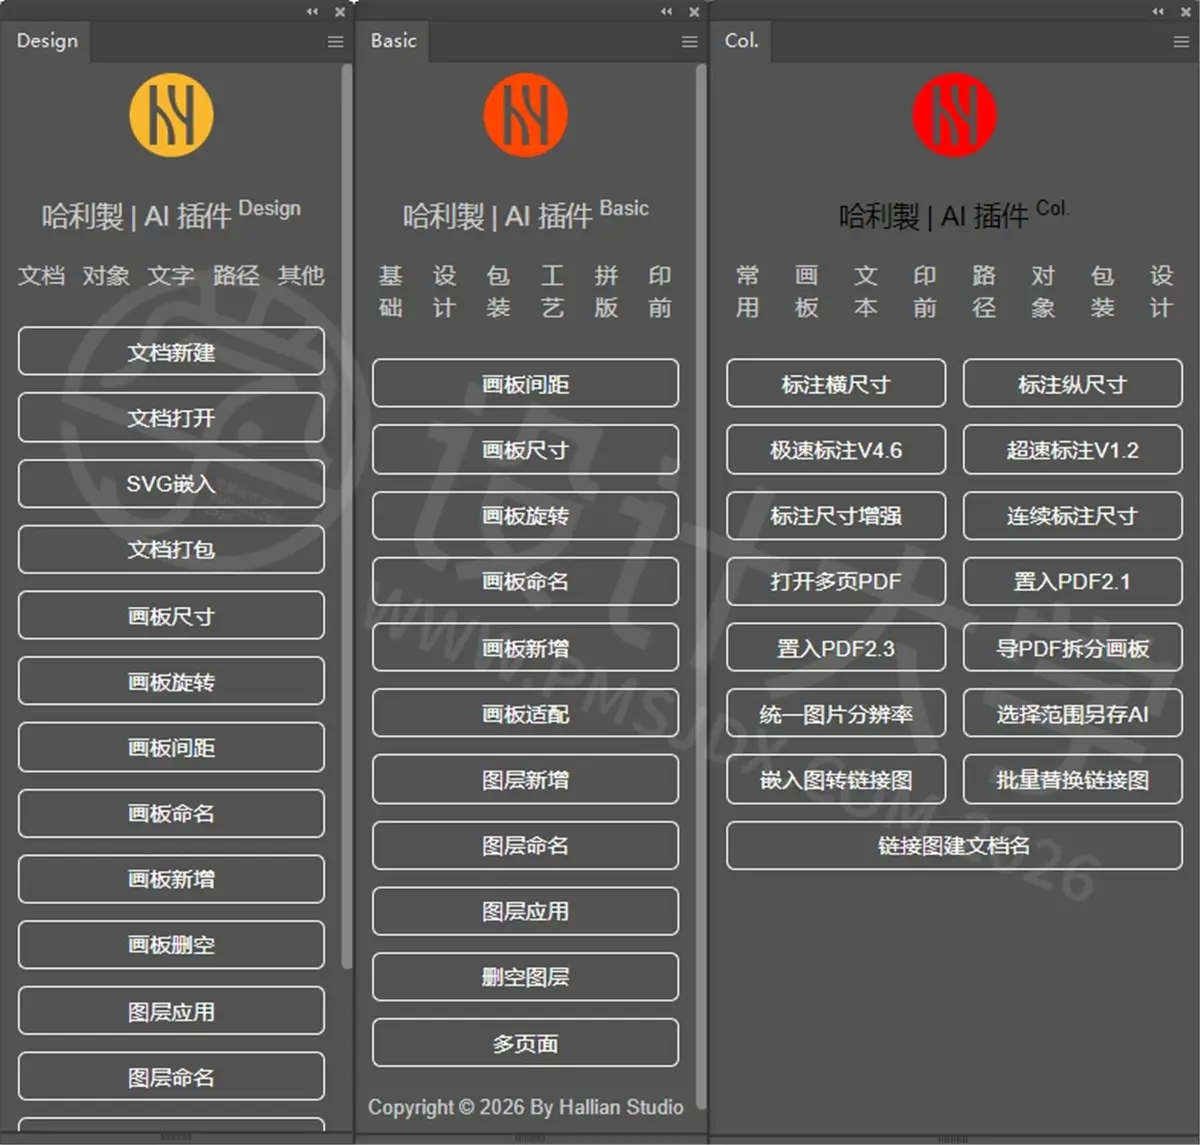Select the 基础 category in Basic panel
Image resolution: width=1200 pixels, height=1145 pixels.
pyautogui.click(x=391, y=291)
